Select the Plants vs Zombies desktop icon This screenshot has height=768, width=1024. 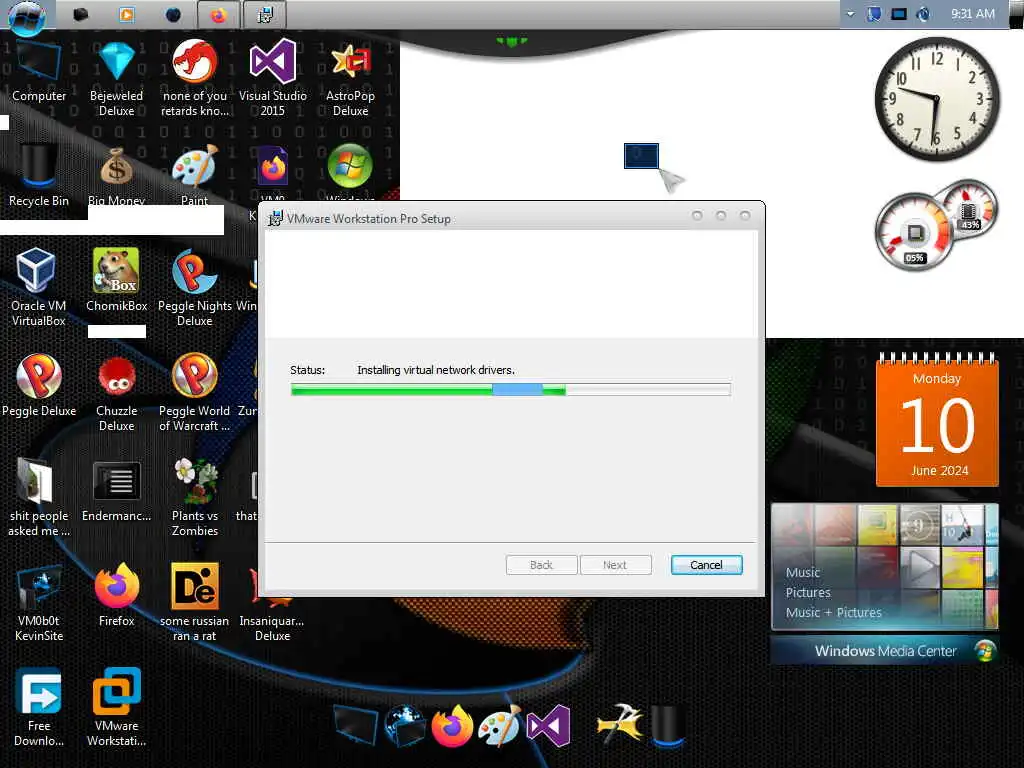click(x=194, y=498)
